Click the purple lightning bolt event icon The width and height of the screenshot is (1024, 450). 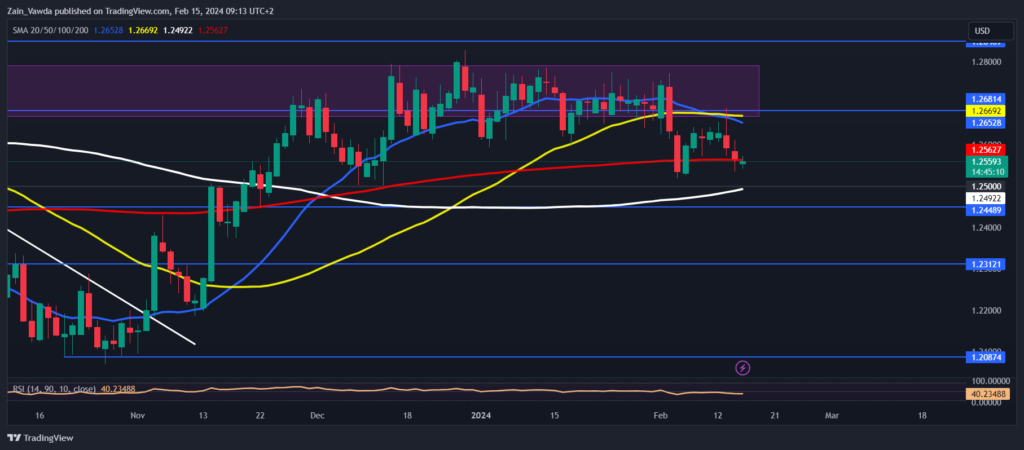click(x=742, y=369)
